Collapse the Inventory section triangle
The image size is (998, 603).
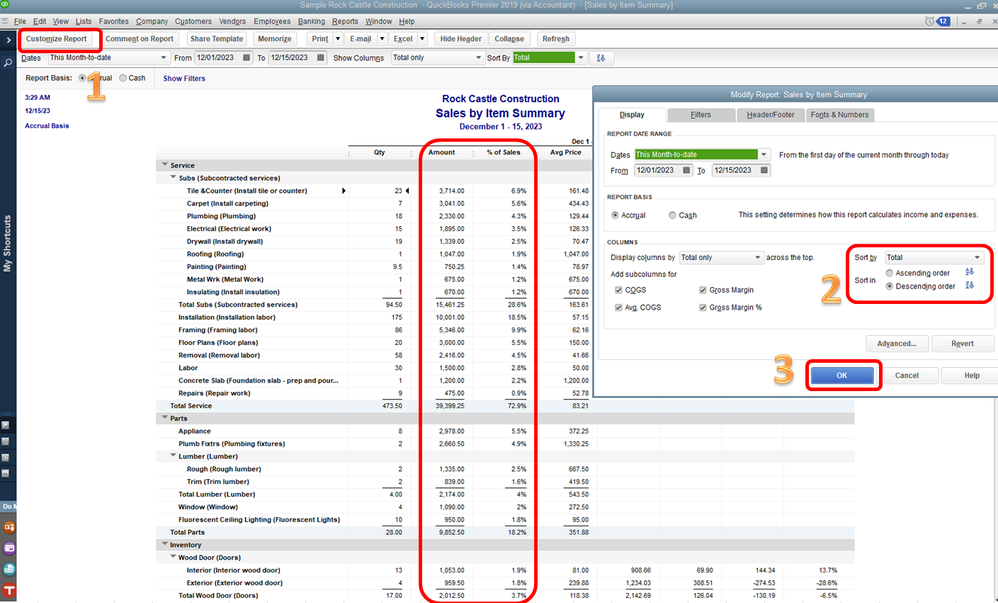point(165,544)
